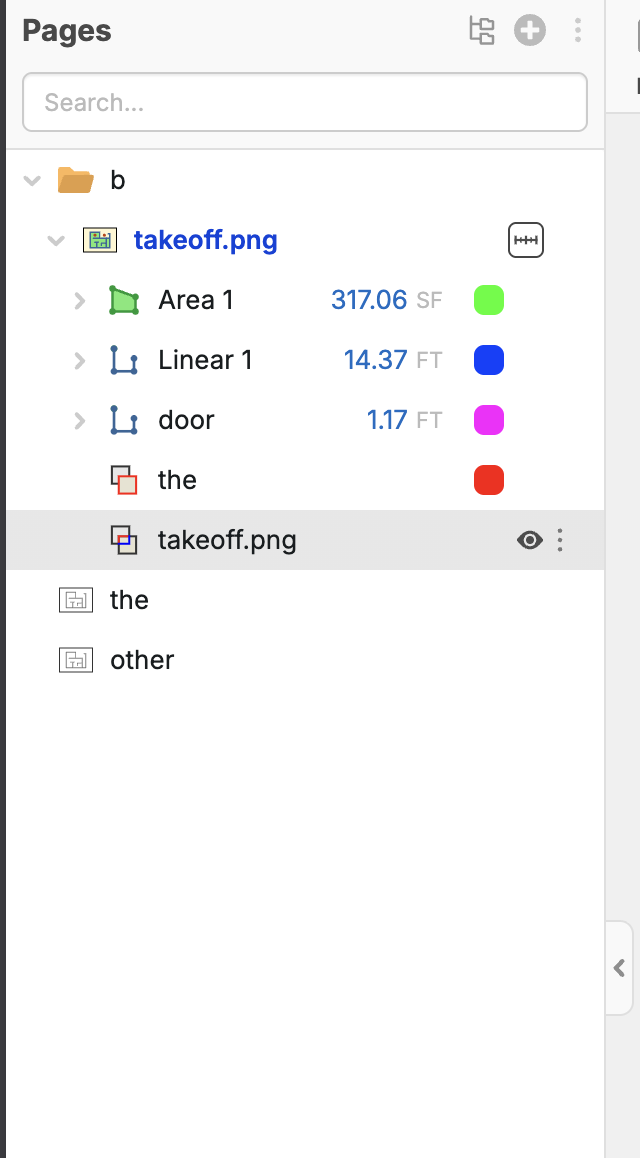Expand the Linear 1 item
Screen dimensions: 640x1158
pyautogui.click(x=80, y=360)
